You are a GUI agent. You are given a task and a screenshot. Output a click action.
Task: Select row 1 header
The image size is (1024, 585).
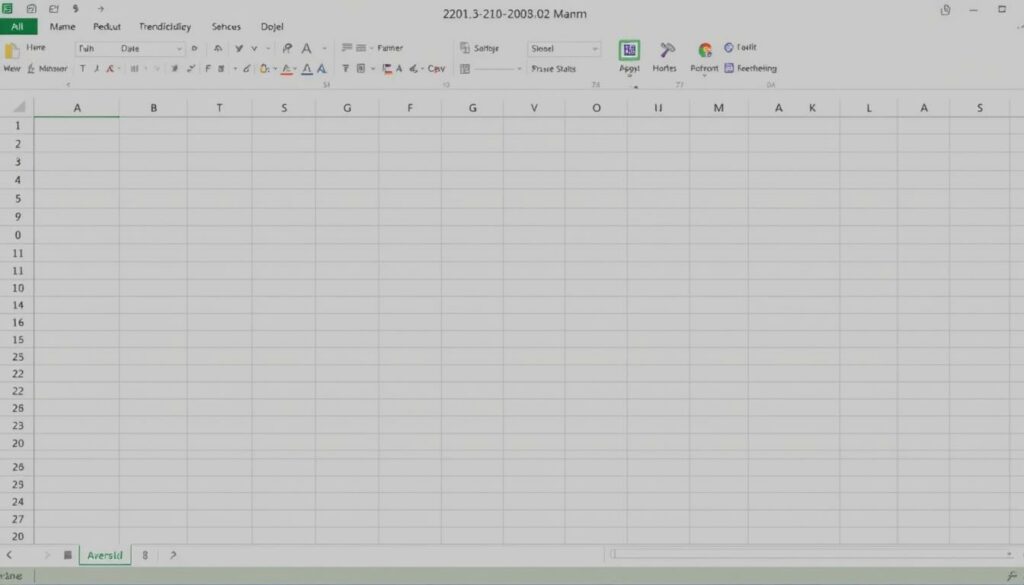tap(18, 125)
